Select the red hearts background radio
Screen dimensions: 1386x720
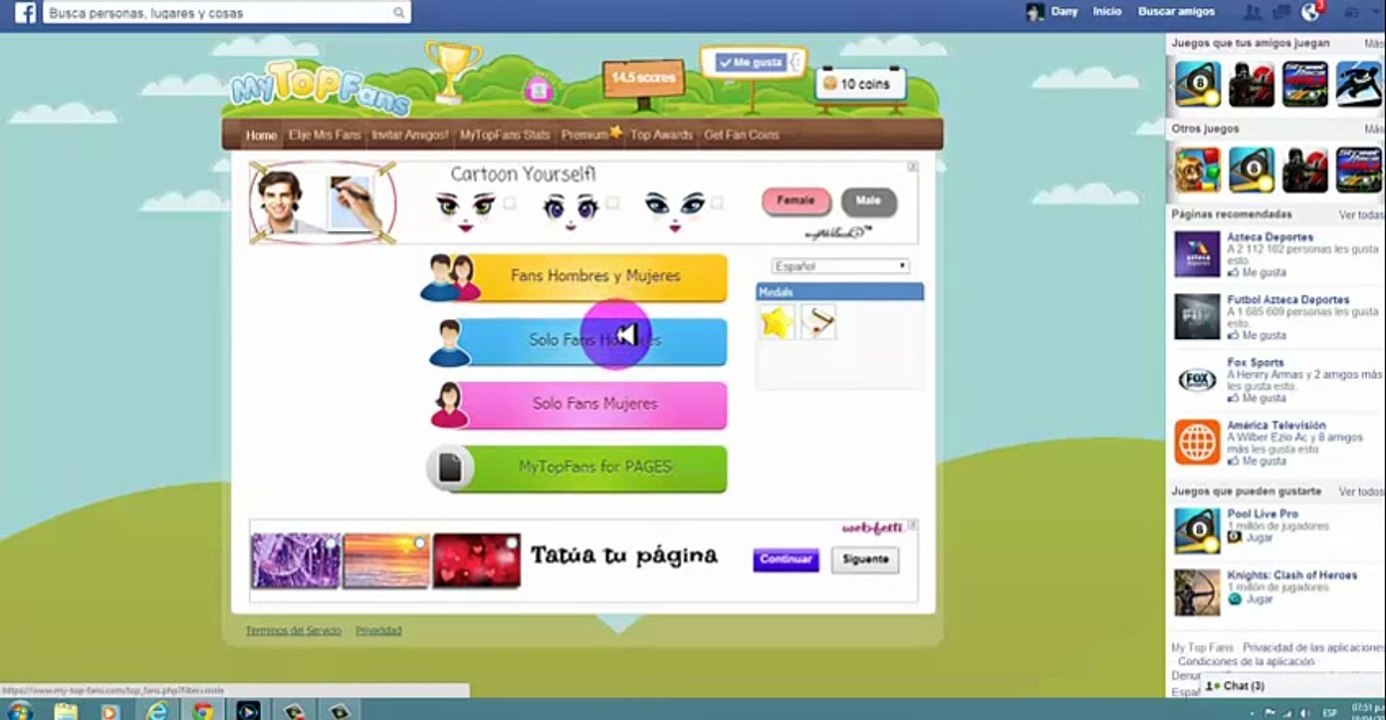click(x=511, y=543)
